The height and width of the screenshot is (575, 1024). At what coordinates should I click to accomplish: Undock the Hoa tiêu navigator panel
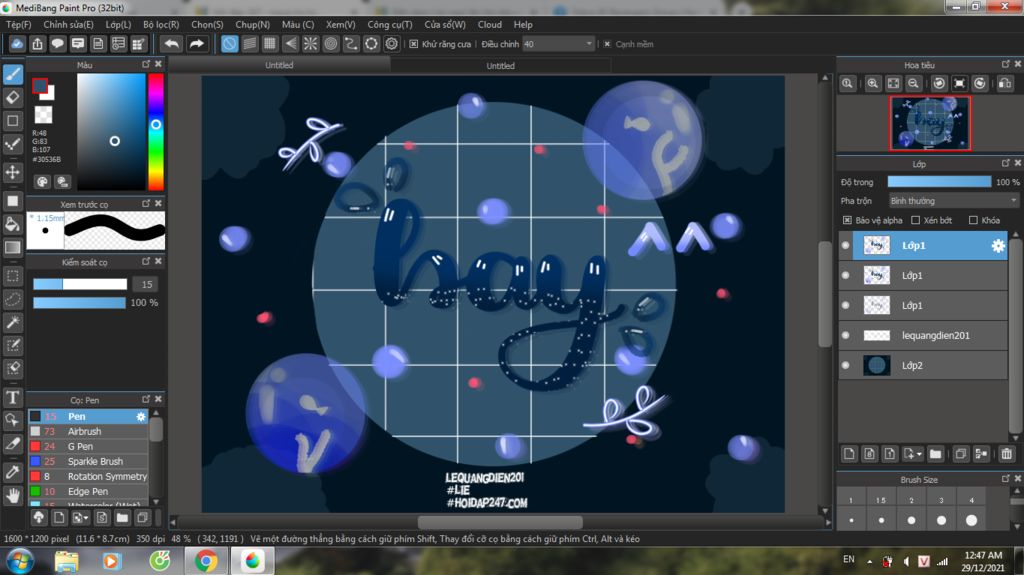[1006, 64]
